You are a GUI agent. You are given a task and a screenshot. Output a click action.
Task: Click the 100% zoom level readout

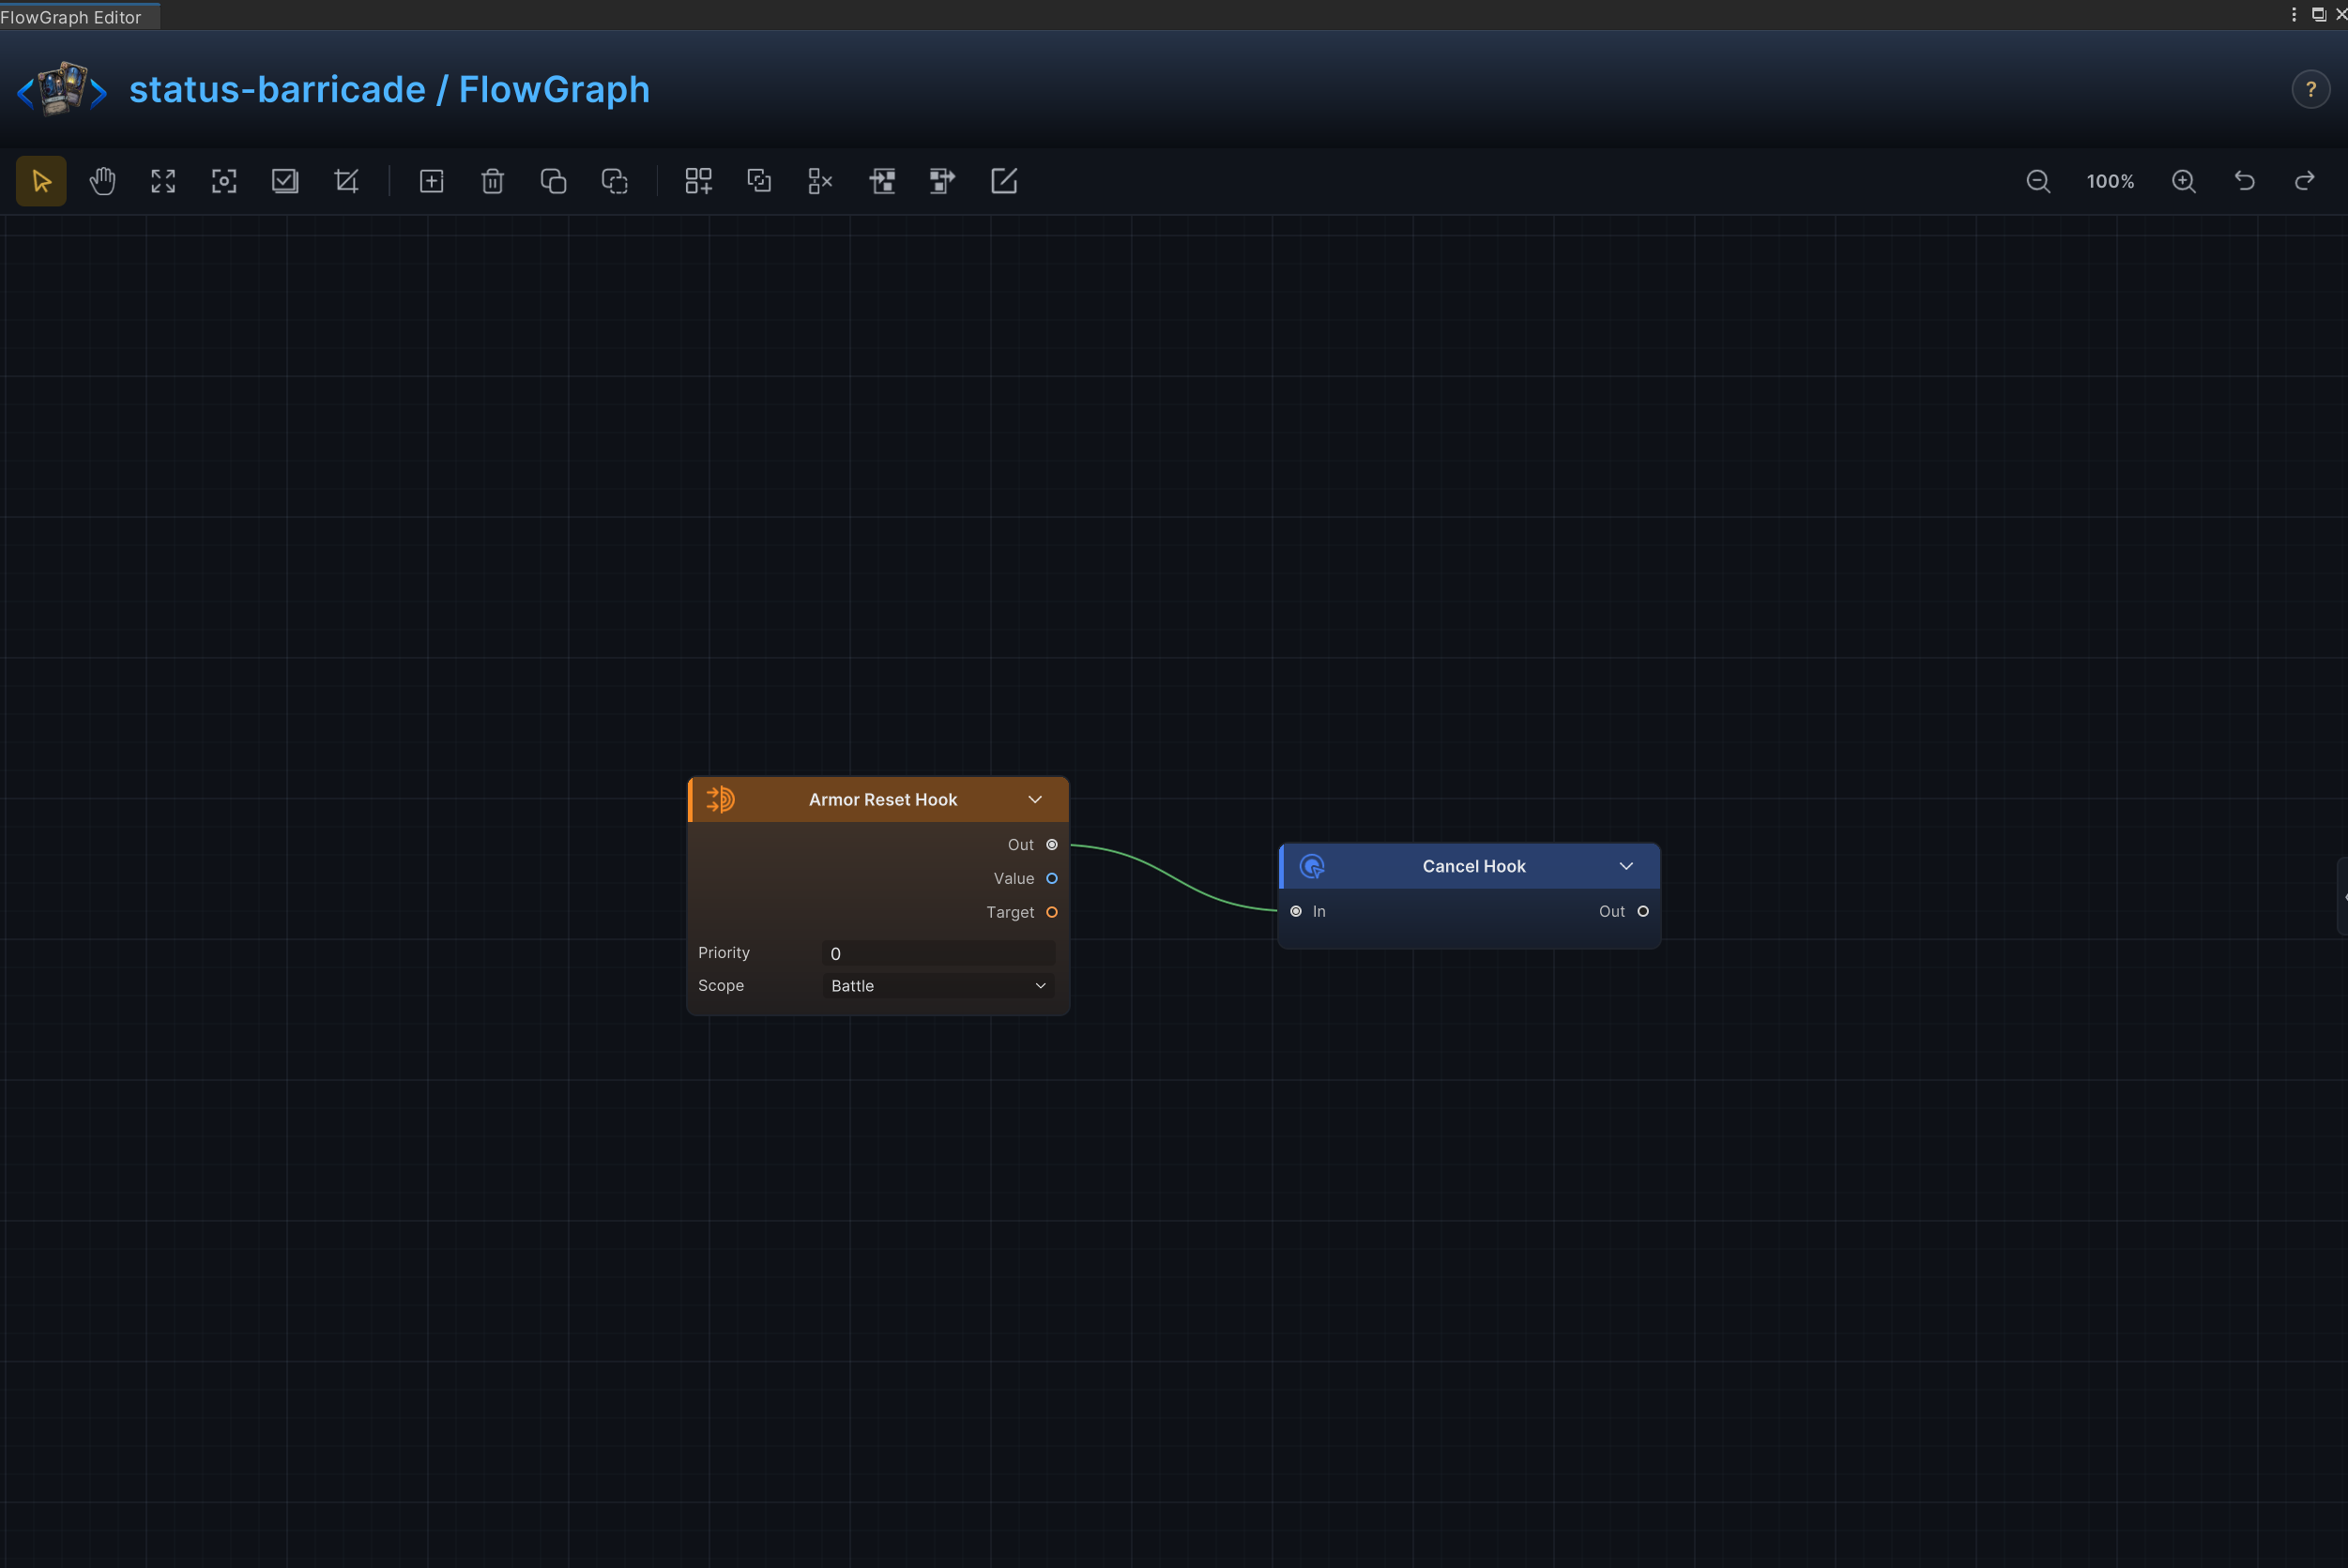[x=2110, y=181]
